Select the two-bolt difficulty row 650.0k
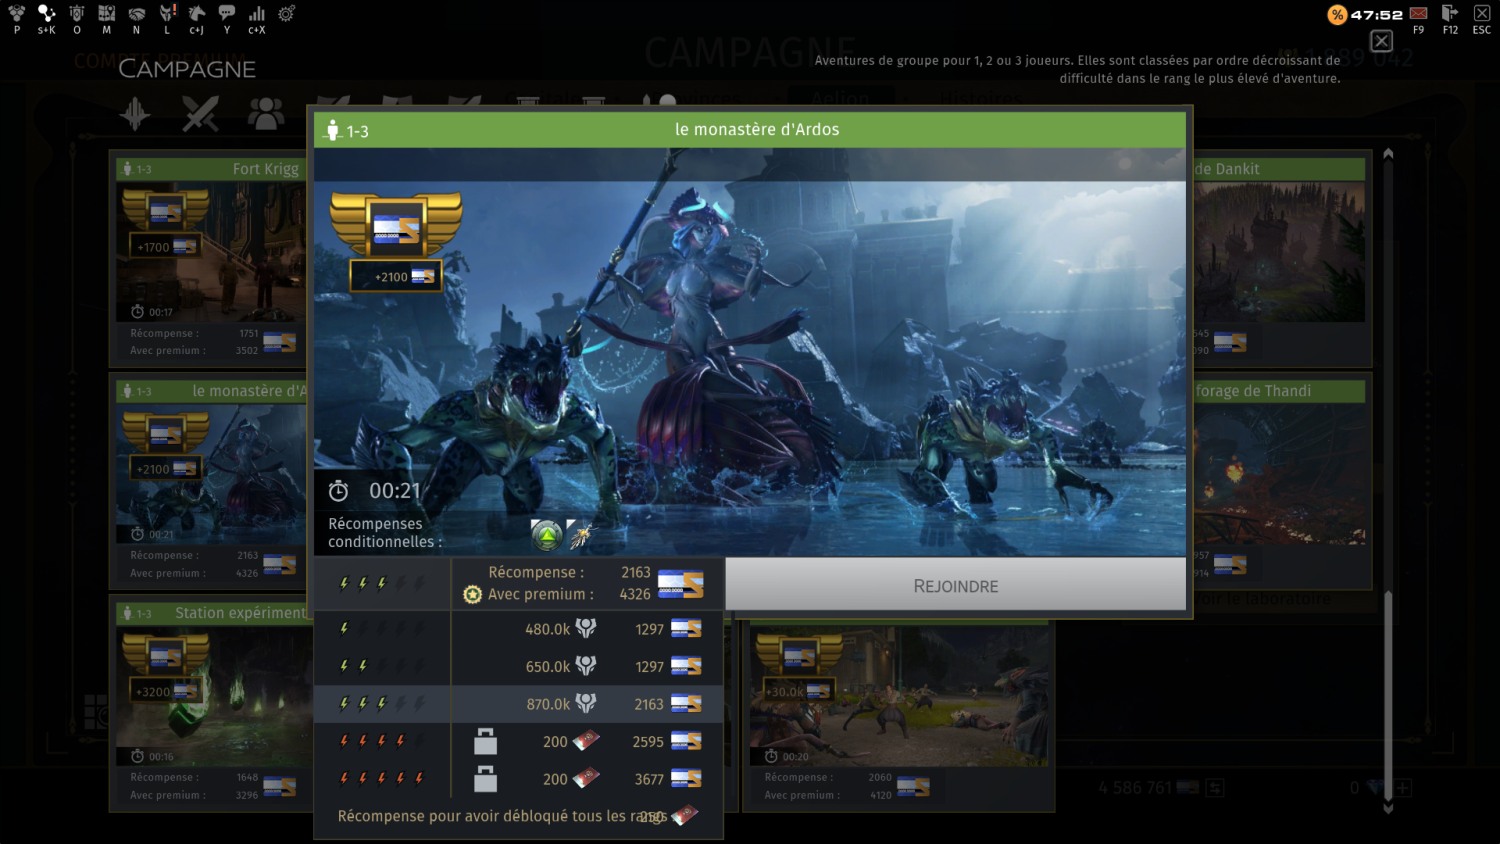The height and width of the screenshot is (844, 1500). point(518,666)
